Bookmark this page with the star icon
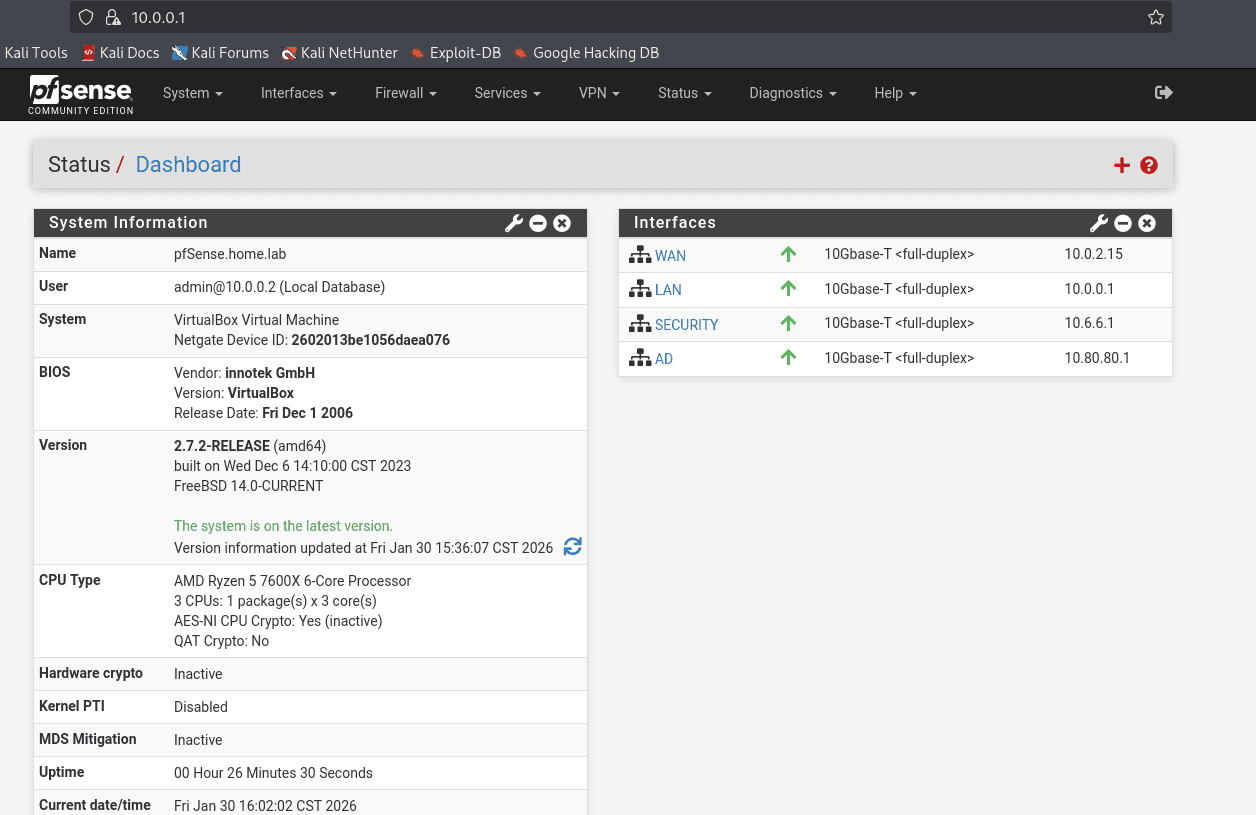The height and width of the screenshot is (815, 1256). (1156, 17)
